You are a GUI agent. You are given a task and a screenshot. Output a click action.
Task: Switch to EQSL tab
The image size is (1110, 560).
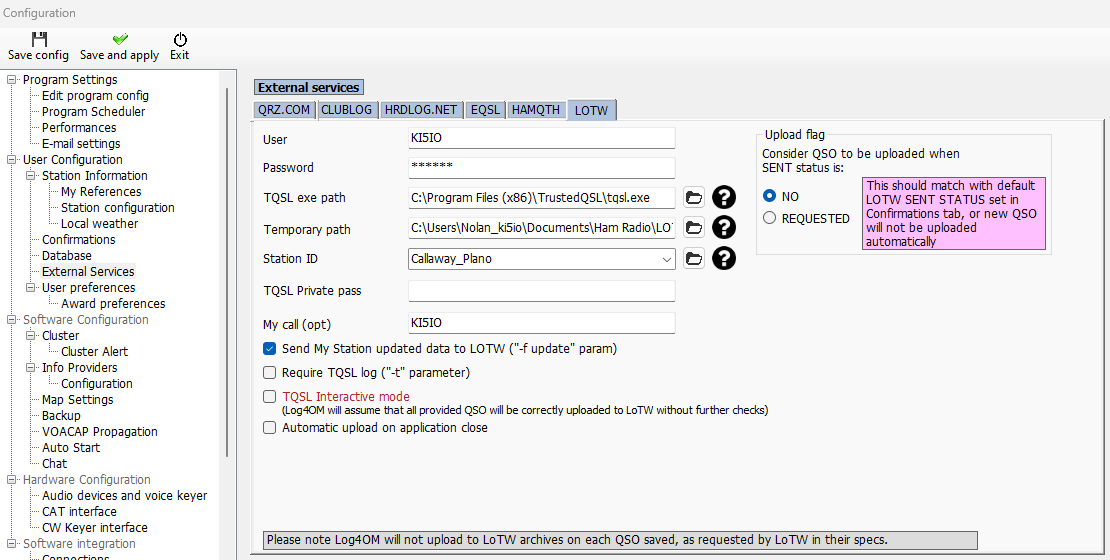click(x=485, y=110)
